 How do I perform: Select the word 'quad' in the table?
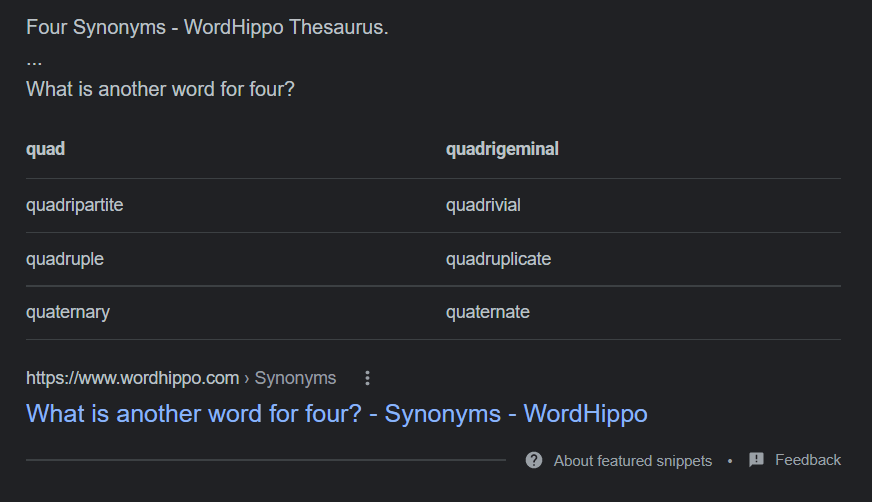tap(46, 149)
